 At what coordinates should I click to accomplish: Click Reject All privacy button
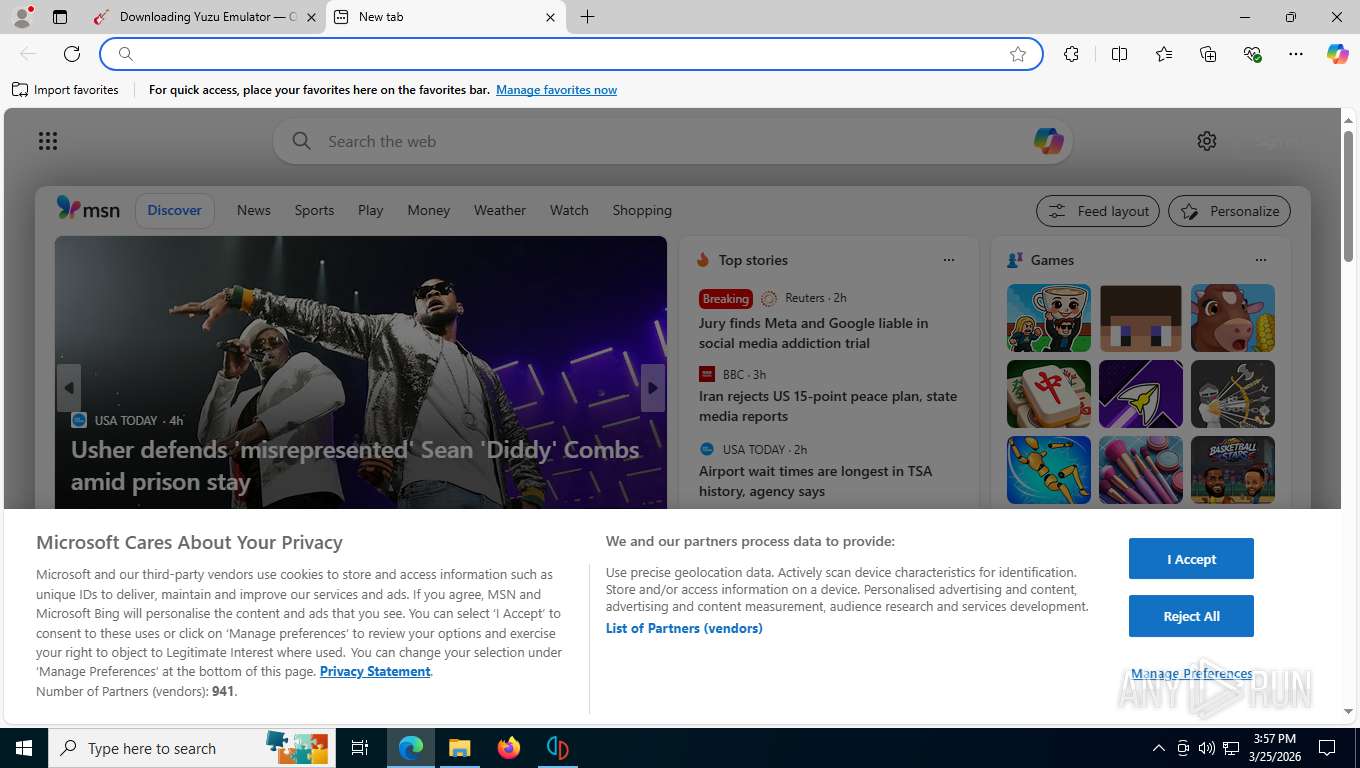pos(1191,616)
